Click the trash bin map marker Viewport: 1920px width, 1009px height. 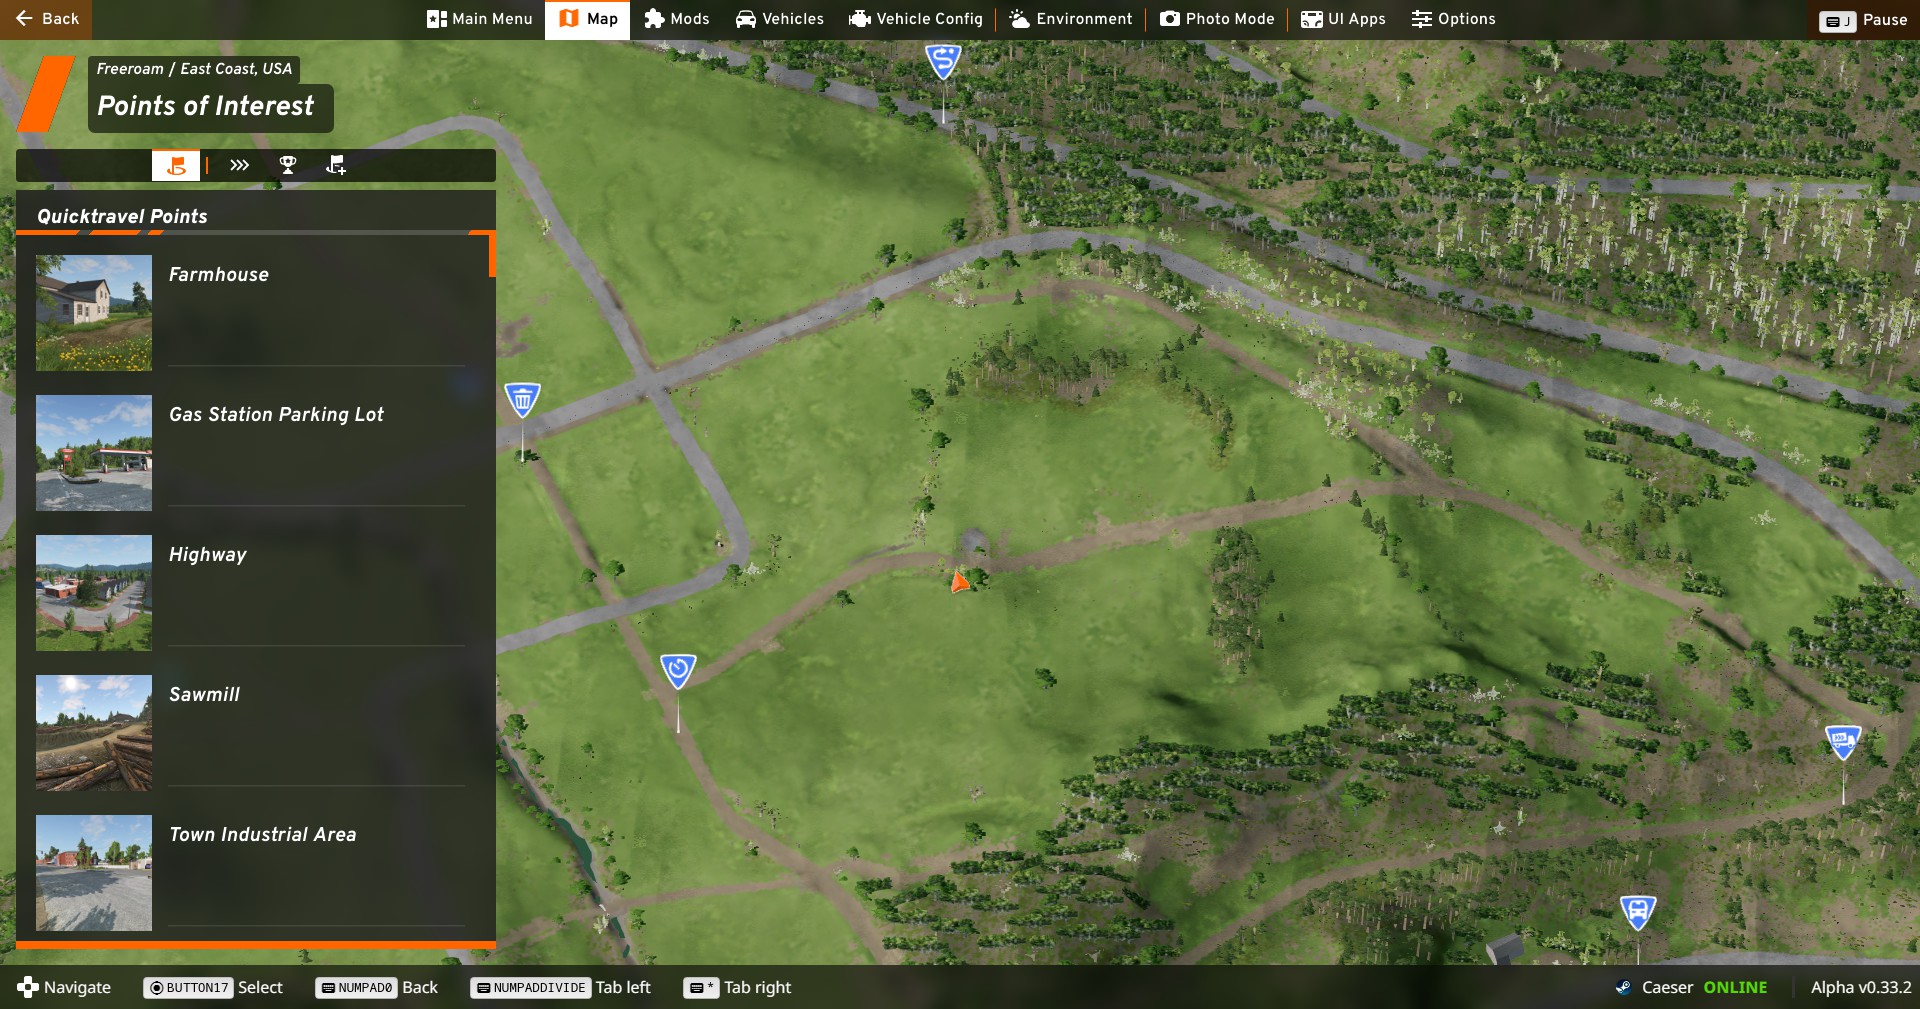522,399
